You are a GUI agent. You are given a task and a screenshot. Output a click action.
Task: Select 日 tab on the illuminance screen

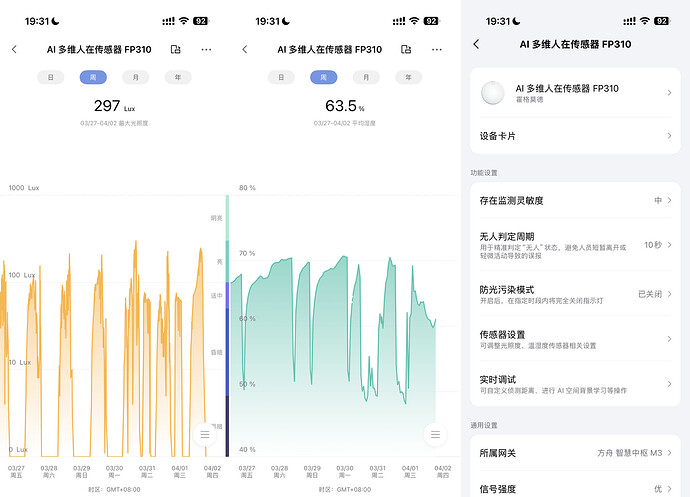[51, 77]
